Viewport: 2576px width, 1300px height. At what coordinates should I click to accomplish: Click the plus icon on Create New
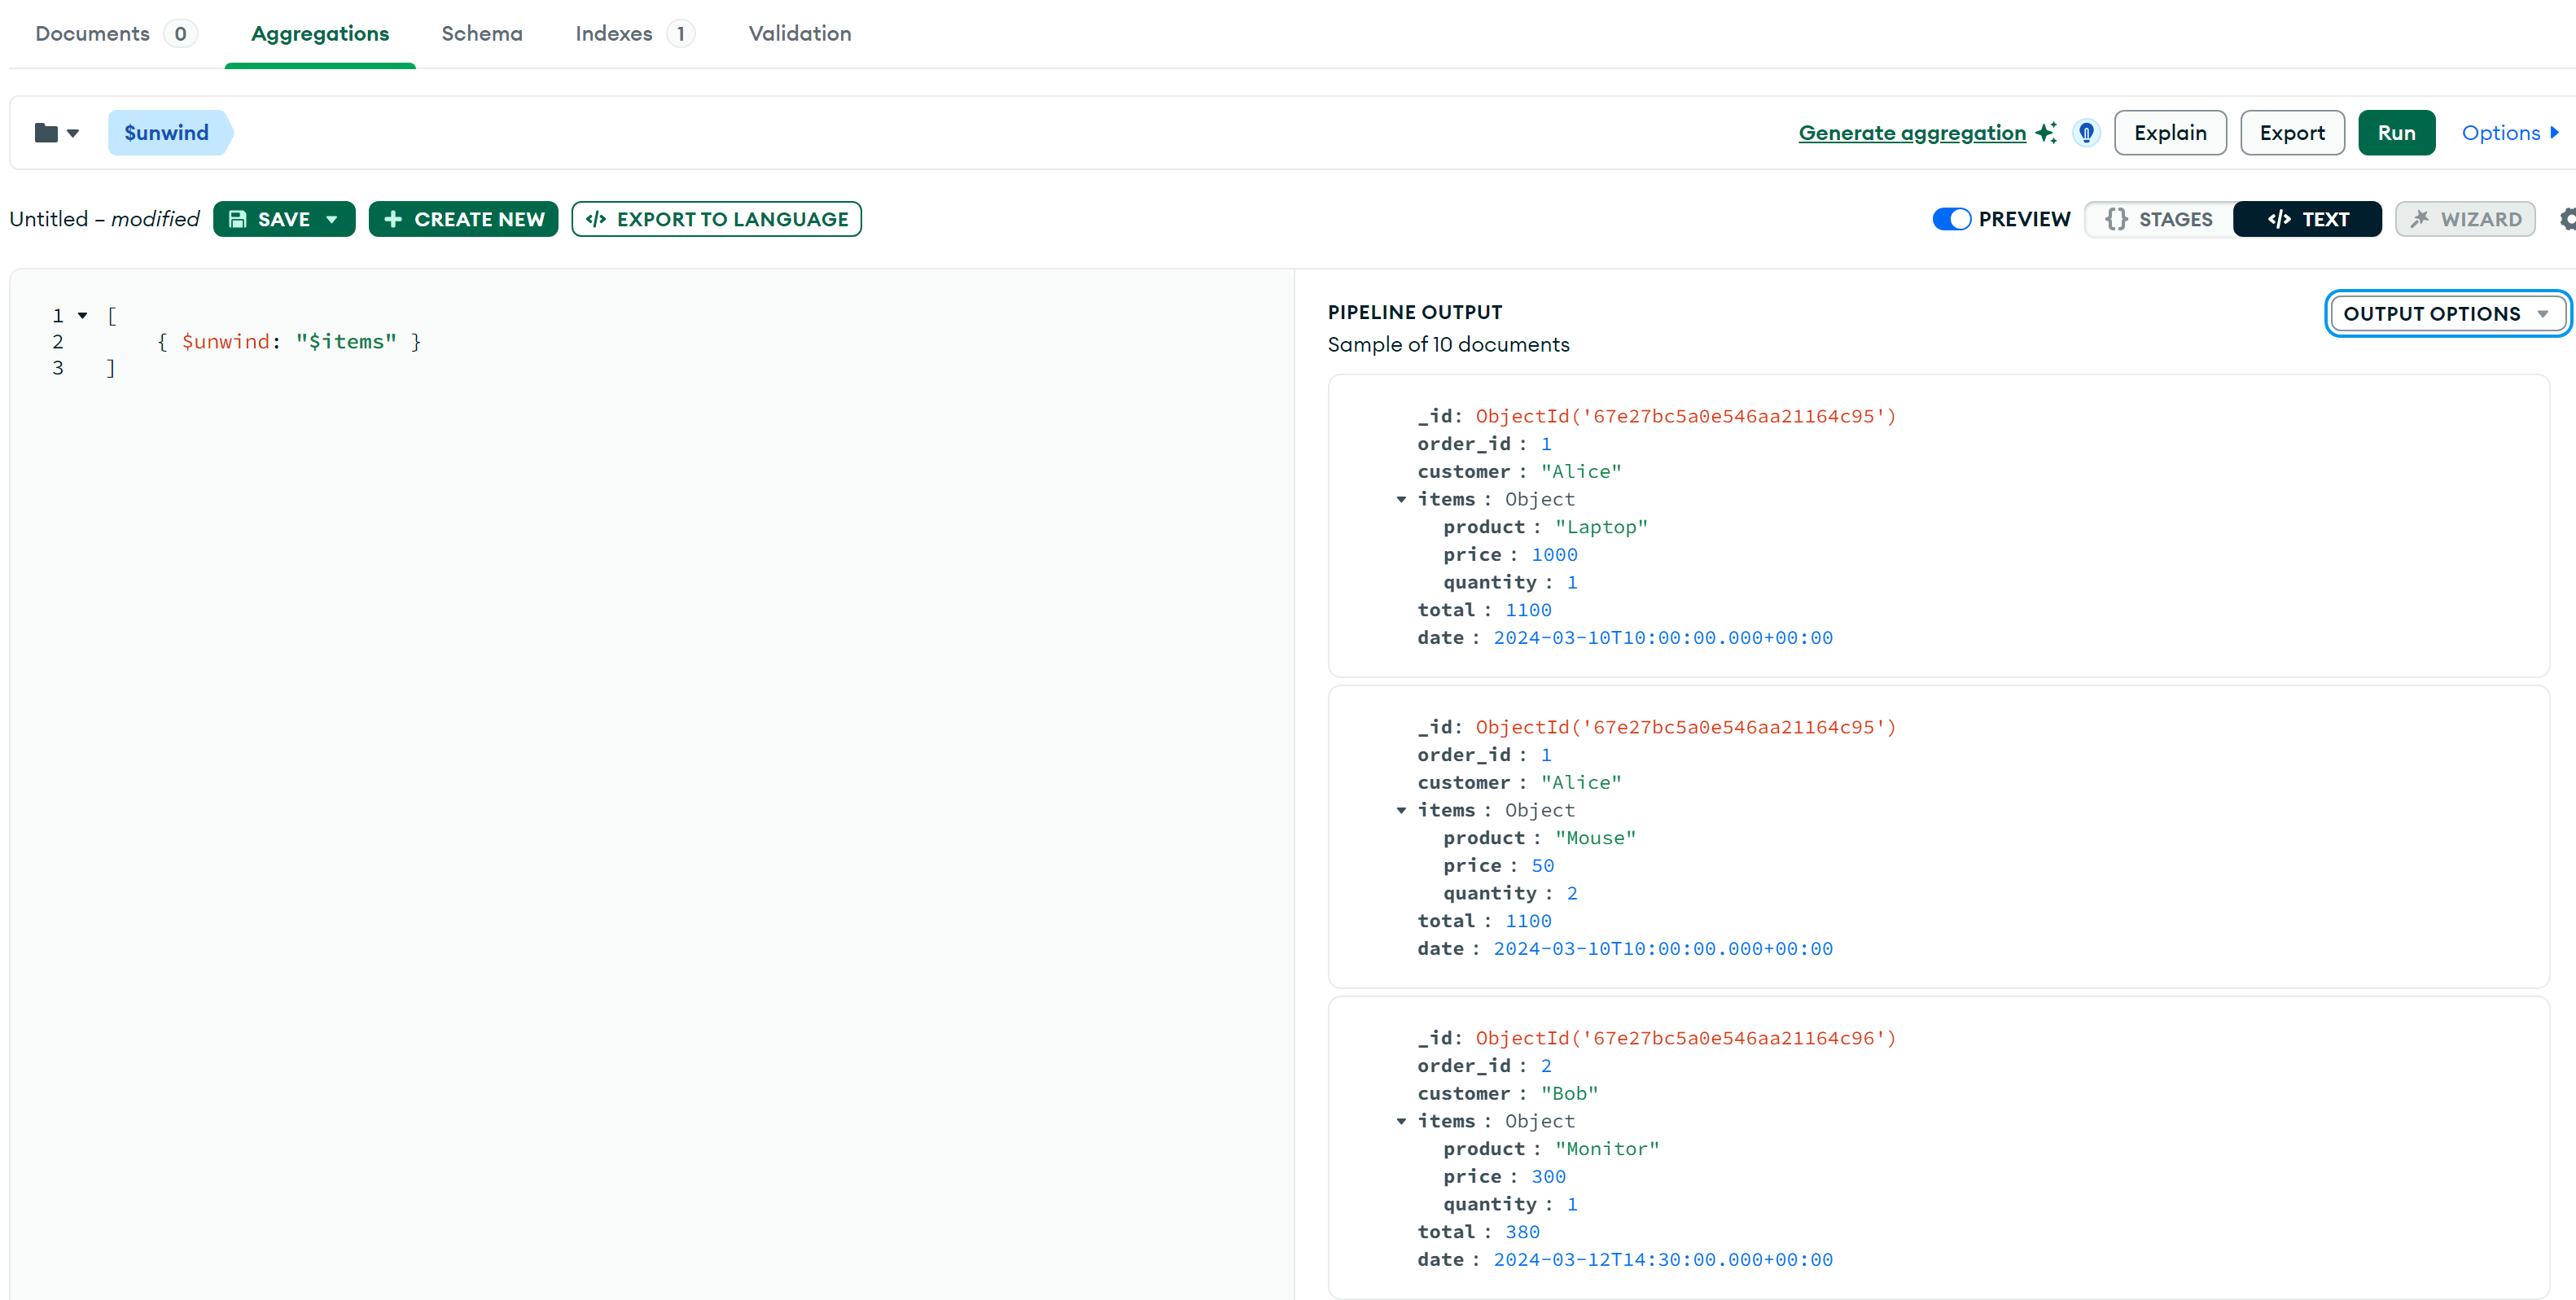pyautogui.click(x=393, y=219)
